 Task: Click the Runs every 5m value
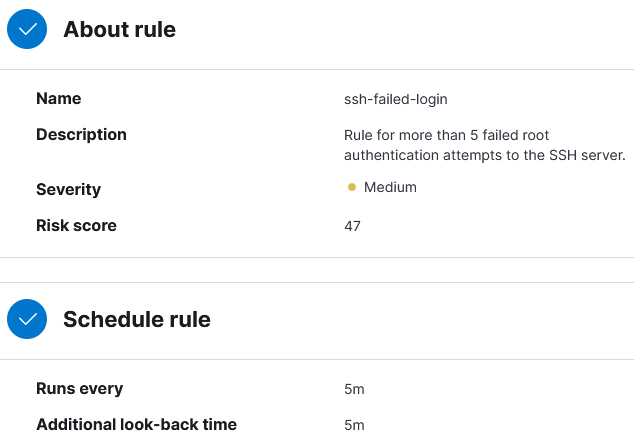tap(354, 389)
